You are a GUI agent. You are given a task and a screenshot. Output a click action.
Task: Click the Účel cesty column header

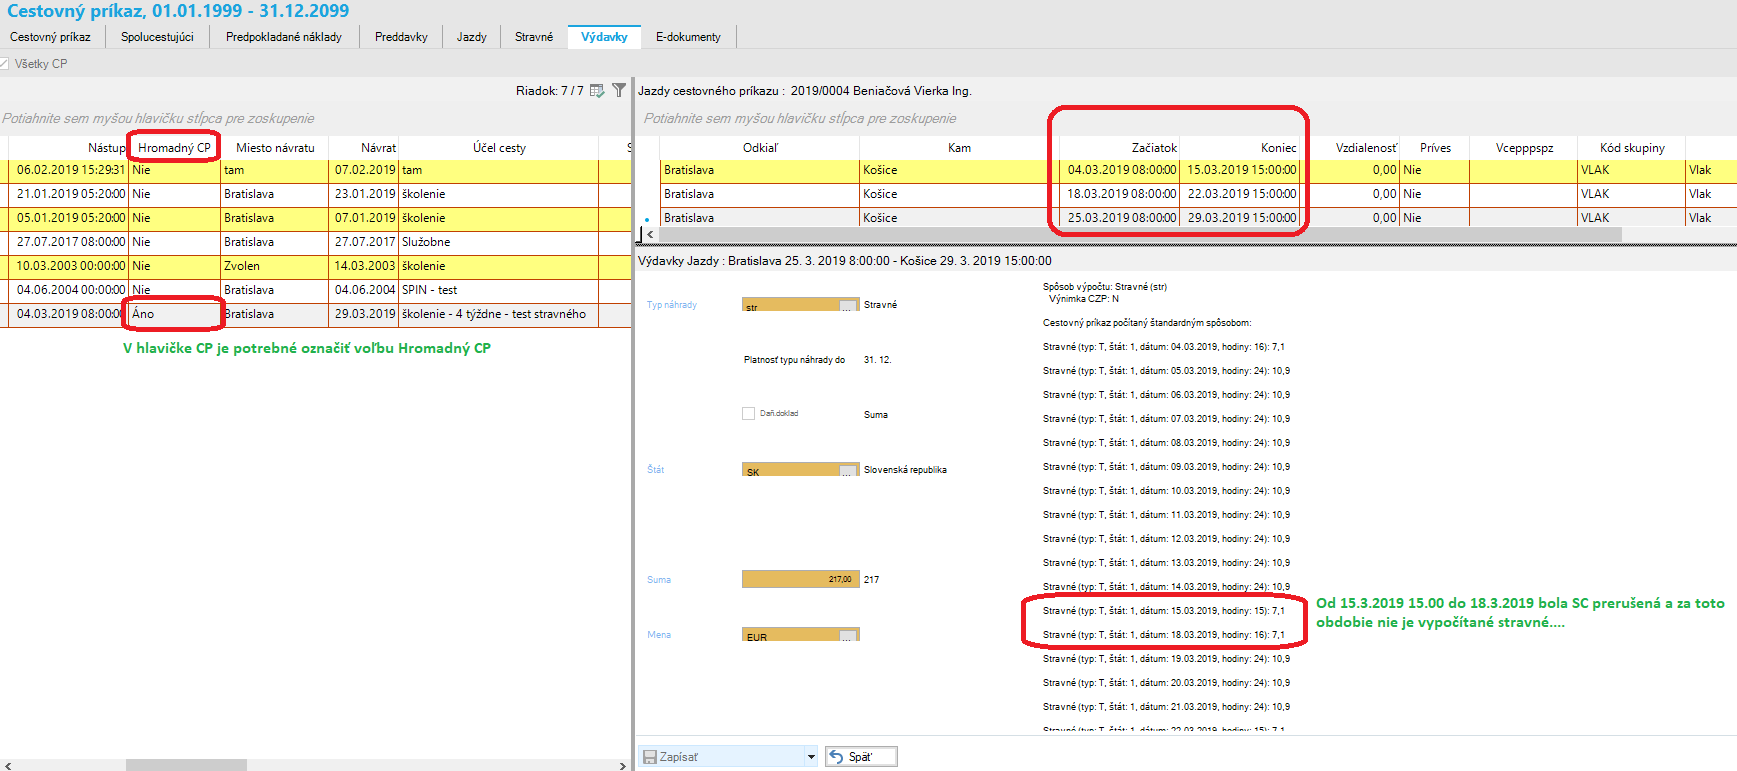499,148
